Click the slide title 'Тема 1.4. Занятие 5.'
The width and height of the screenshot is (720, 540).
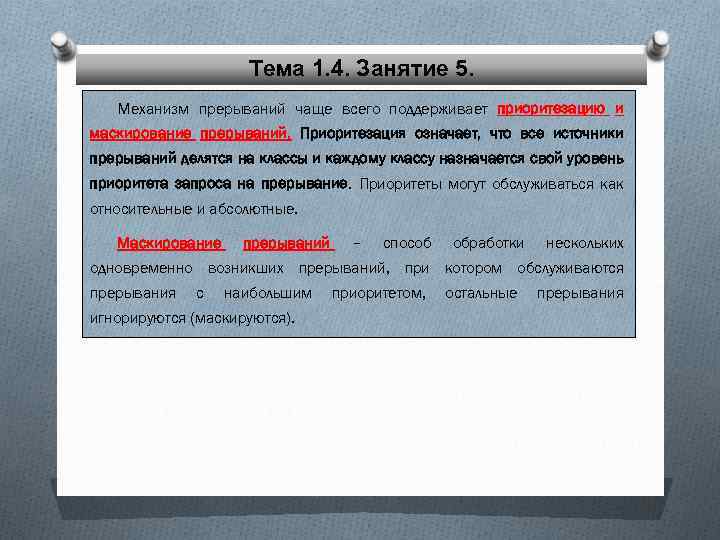pyautogui.click(x=361, y=69)
